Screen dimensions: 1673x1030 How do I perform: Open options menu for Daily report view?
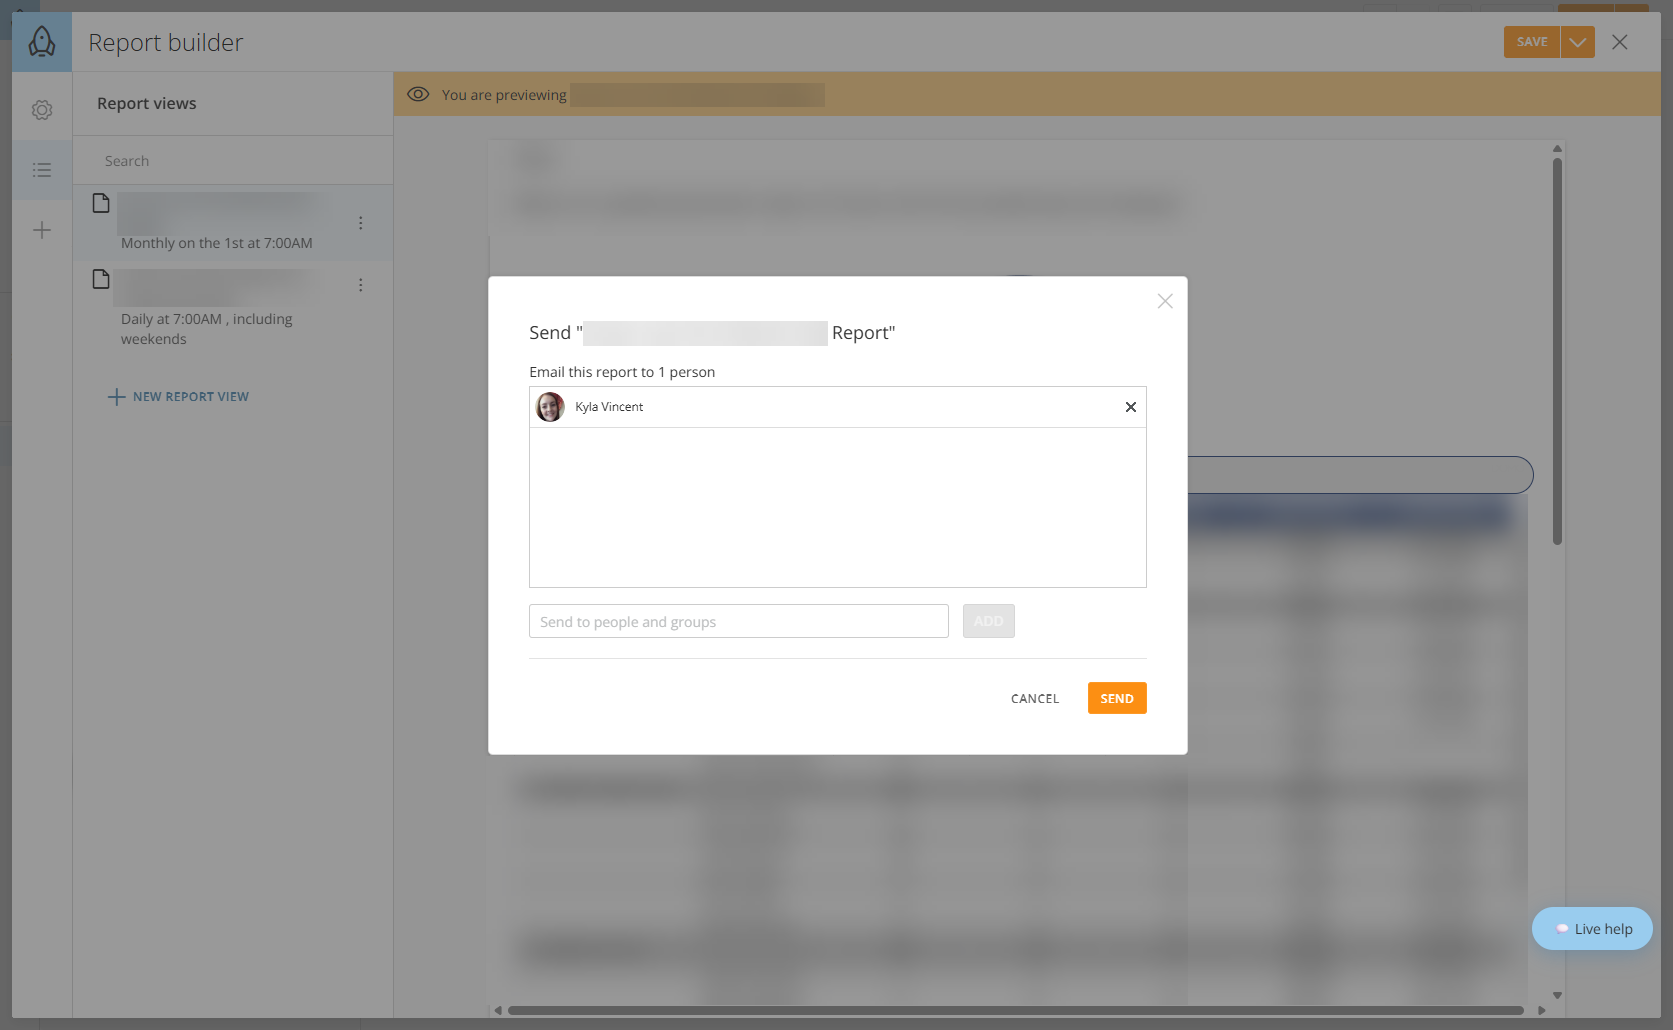361,285
